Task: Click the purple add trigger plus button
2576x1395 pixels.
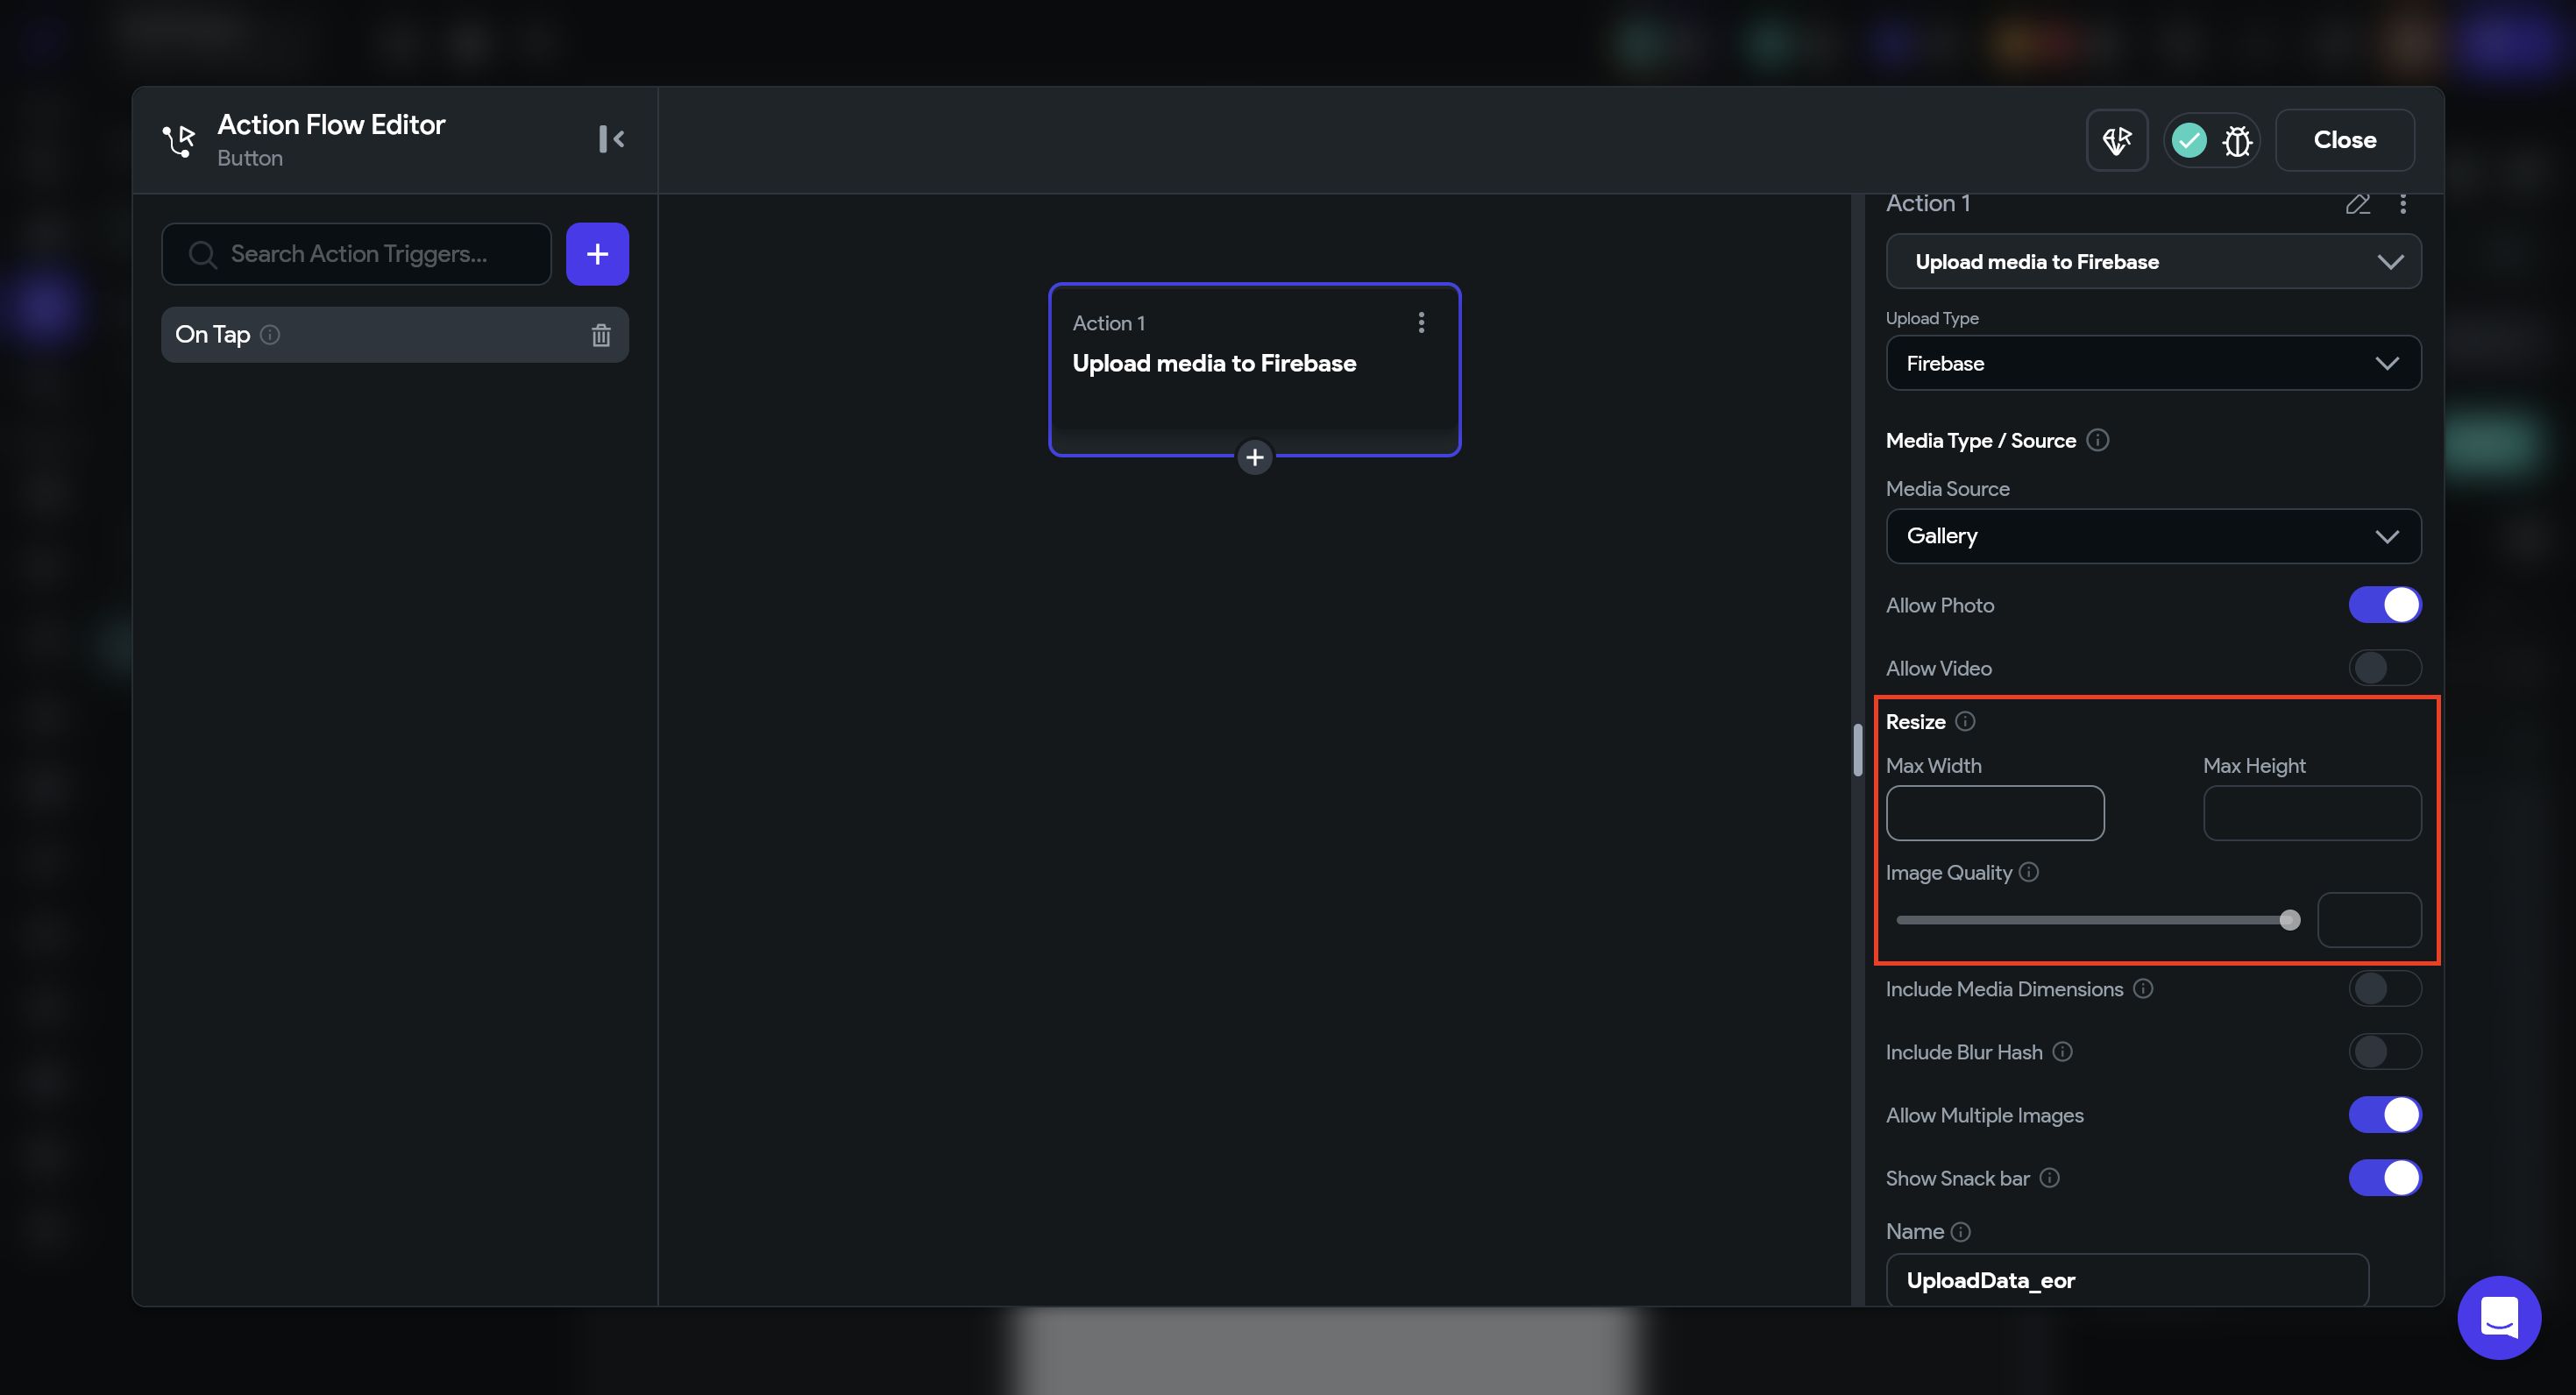Action: click(597, 254)
